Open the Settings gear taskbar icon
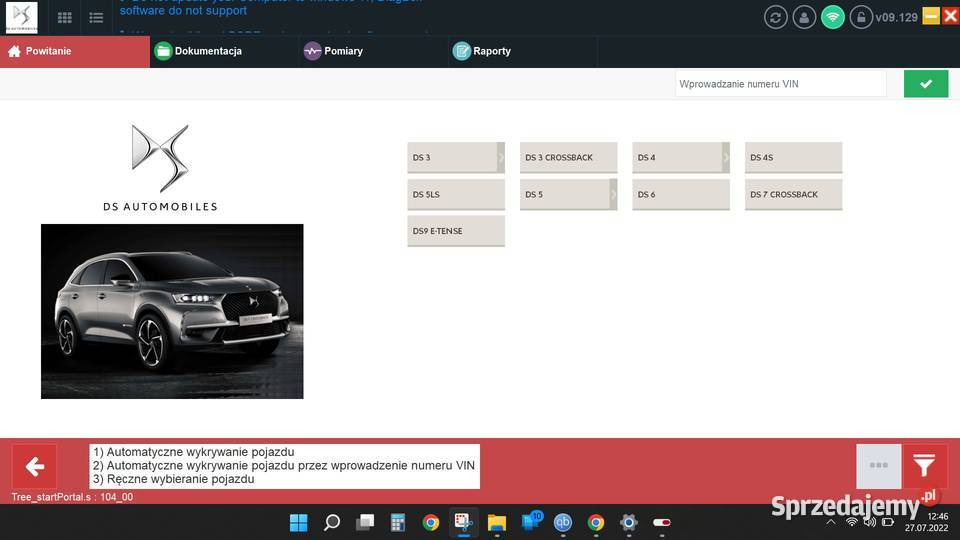This screenshot has height=540, width=960. point(629,522)
